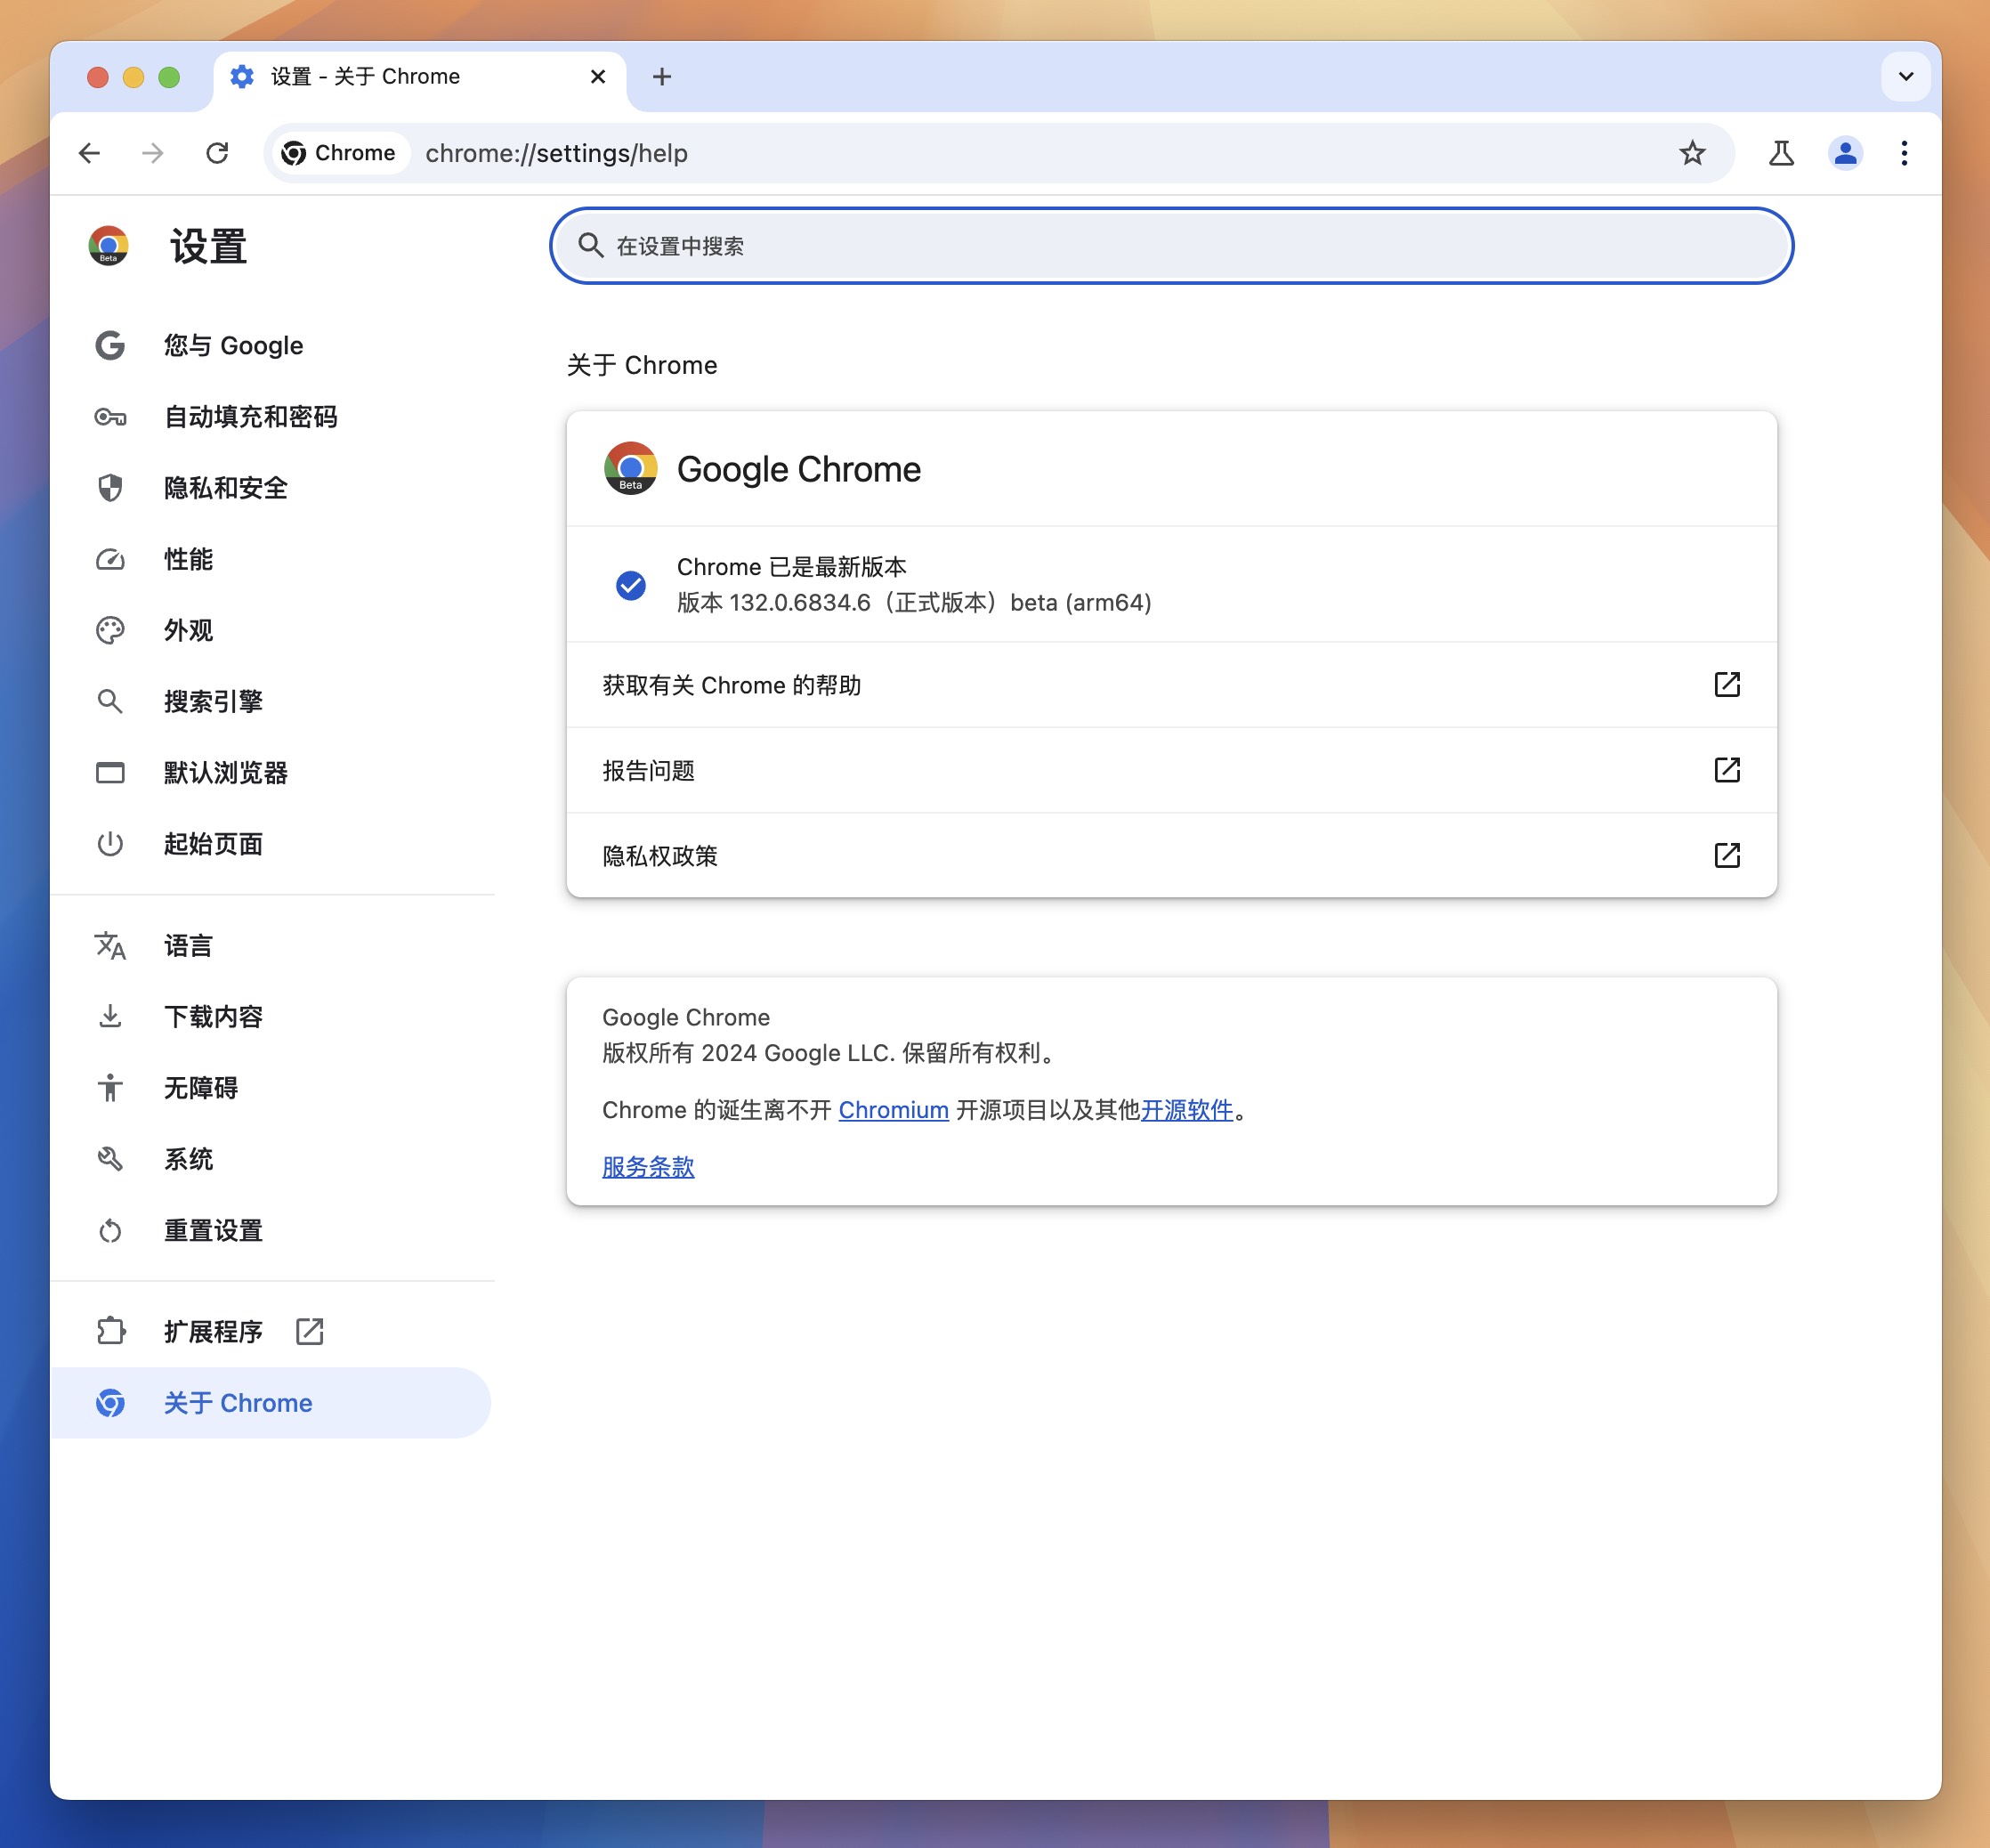Open 获取有关 Chrome 的帮助 row
This screenshot has height=1848, width=1990.
(x=1171, y=685)
